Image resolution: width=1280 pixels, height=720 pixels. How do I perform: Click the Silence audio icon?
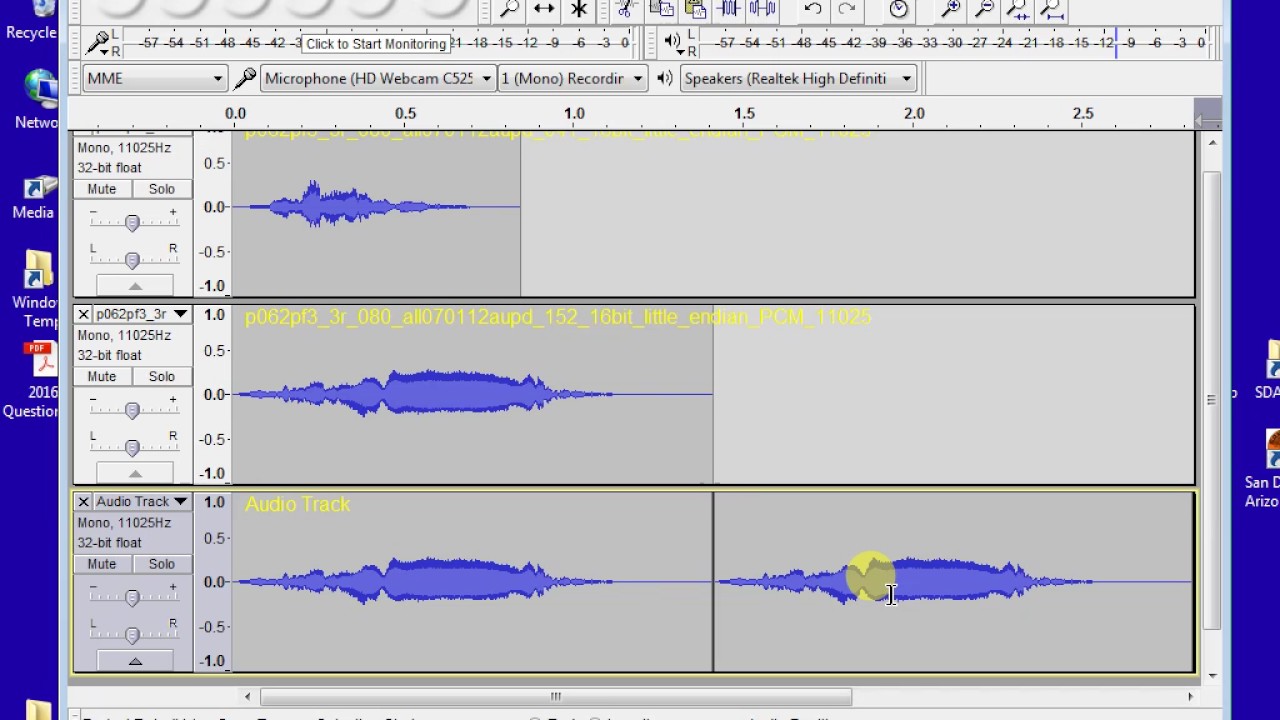pos(763,9)
